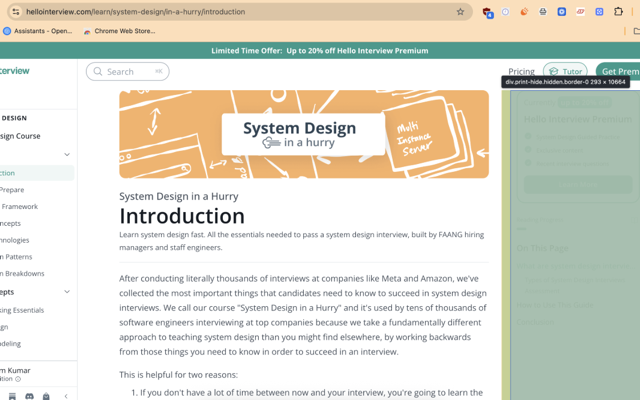Click the circle icon beside the subscription label
640x400 pixels.
(18, 379)
